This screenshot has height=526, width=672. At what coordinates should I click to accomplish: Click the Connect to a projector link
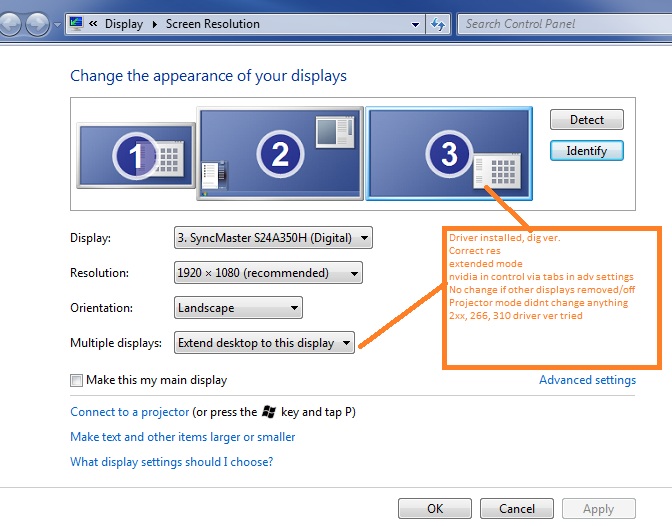pyautogui.click(x=129, y=412)
